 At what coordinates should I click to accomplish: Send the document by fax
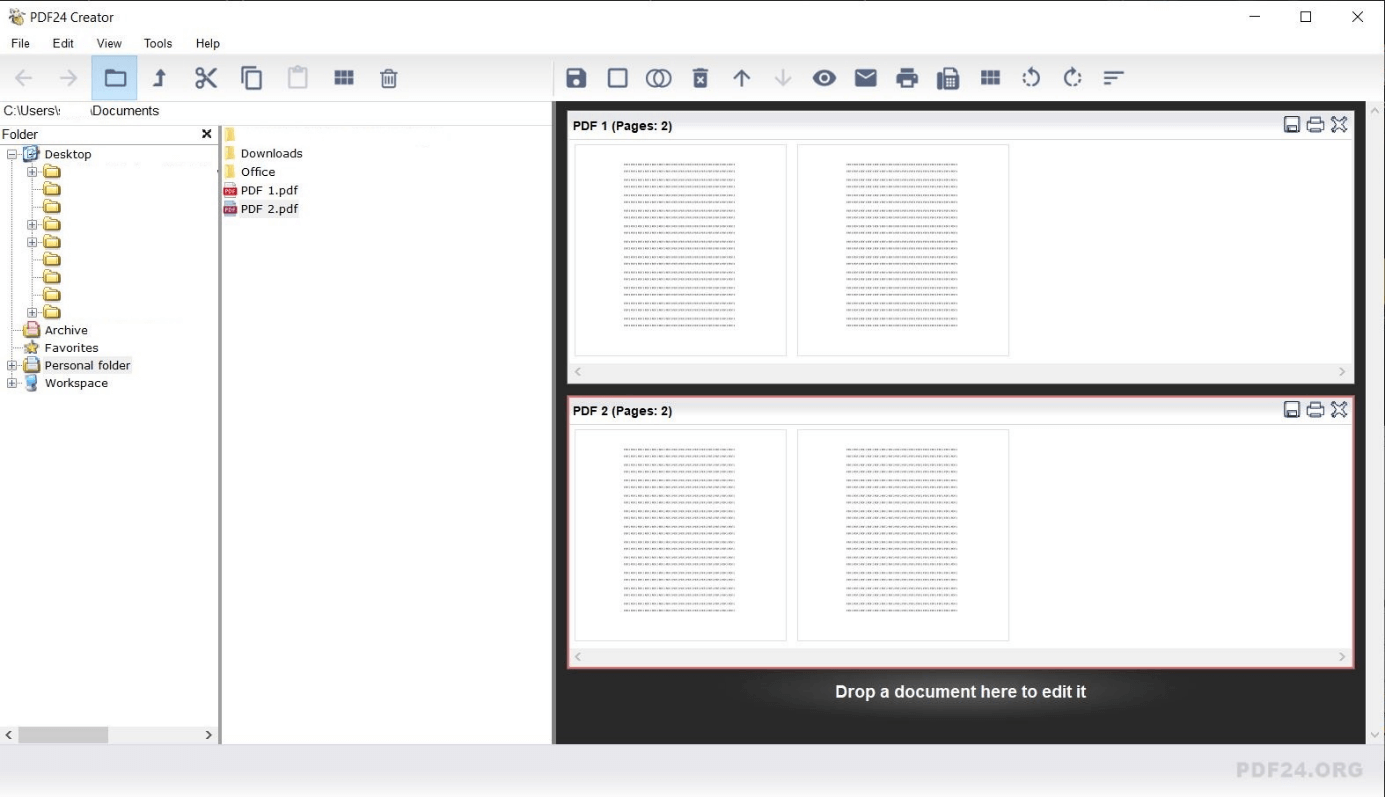coord(948,78)
